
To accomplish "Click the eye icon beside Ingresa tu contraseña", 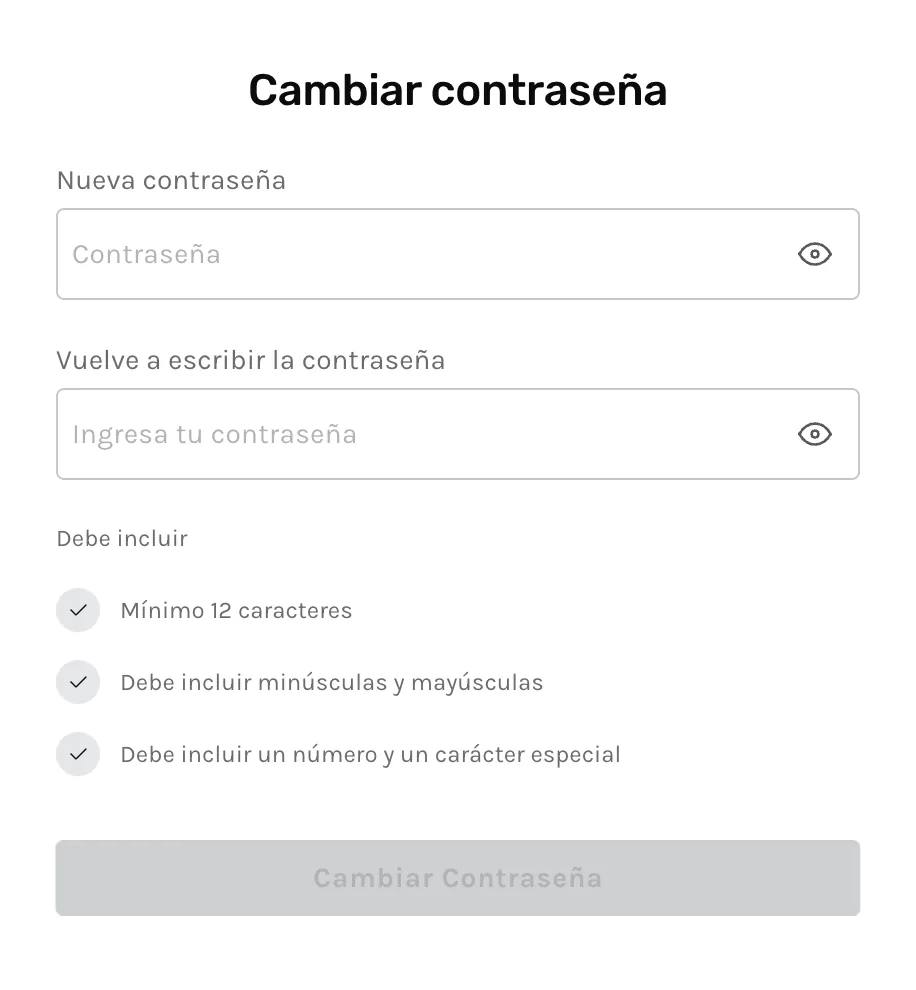I will pos(814,434).
